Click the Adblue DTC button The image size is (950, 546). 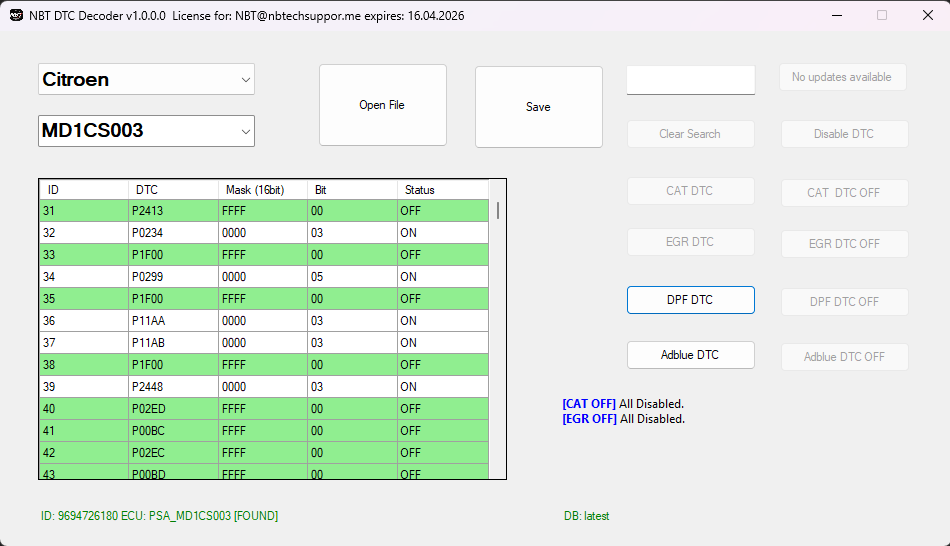click(x=691, y=355)
